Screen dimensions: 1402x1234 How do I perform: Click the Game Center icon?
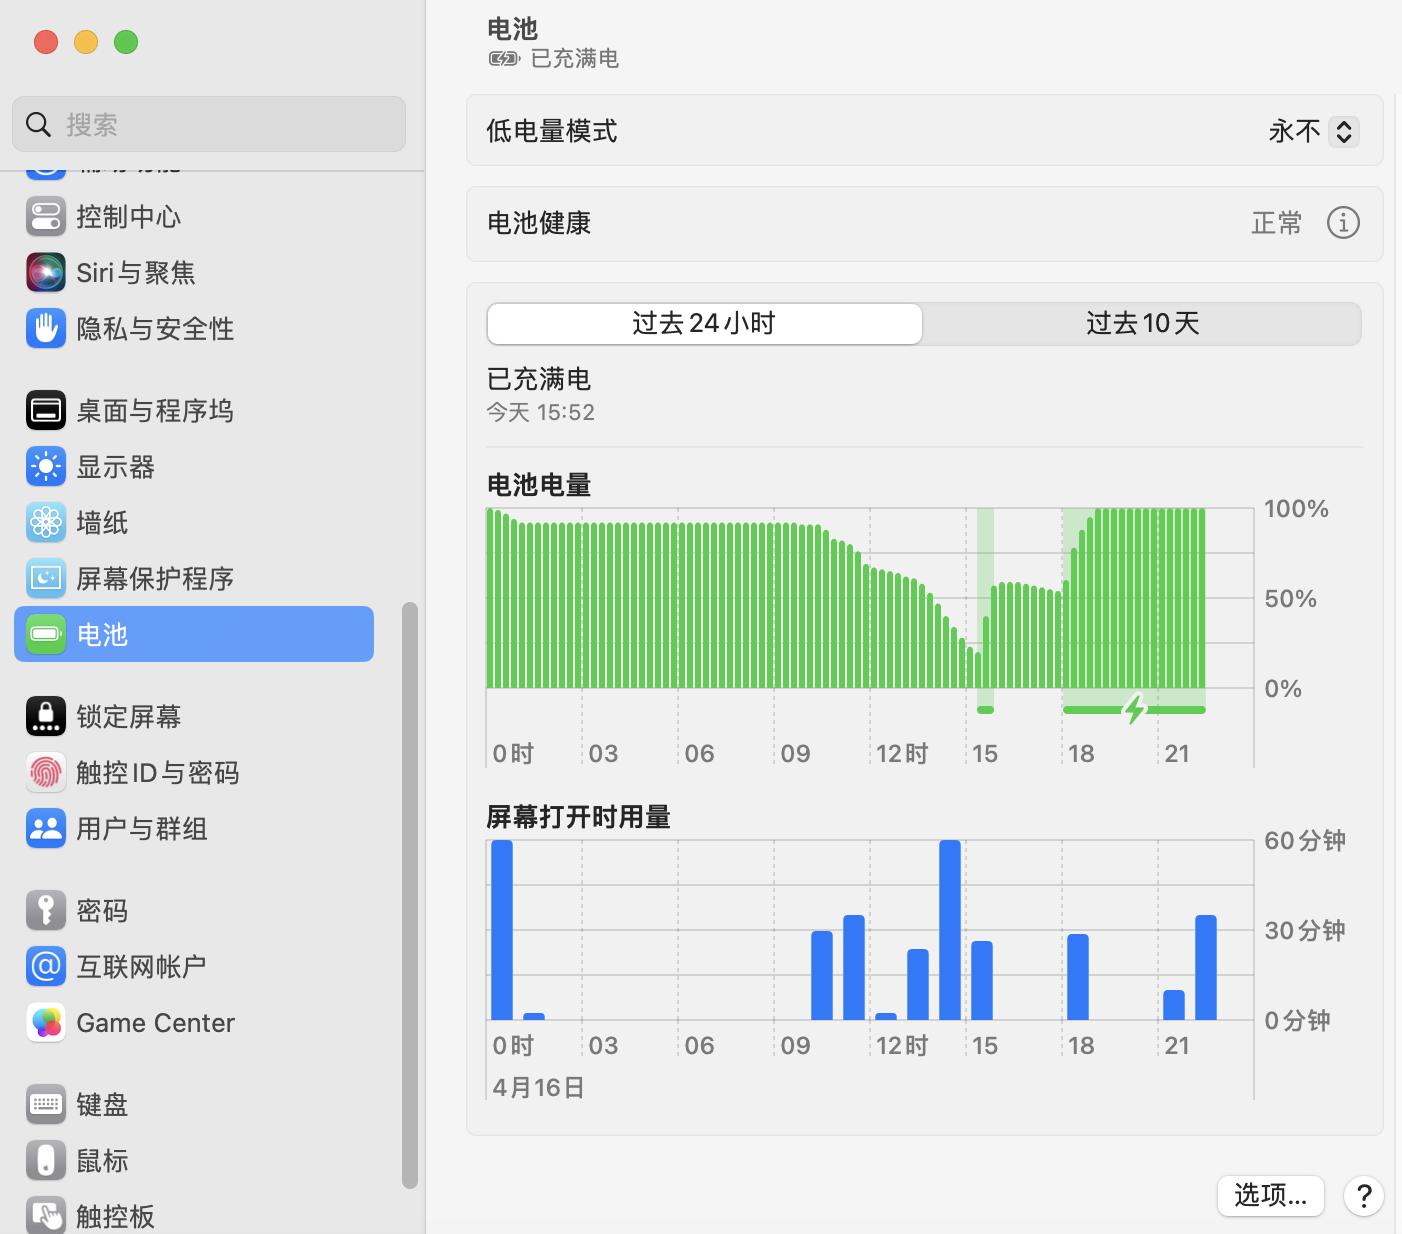click(x=155, y=1022)
